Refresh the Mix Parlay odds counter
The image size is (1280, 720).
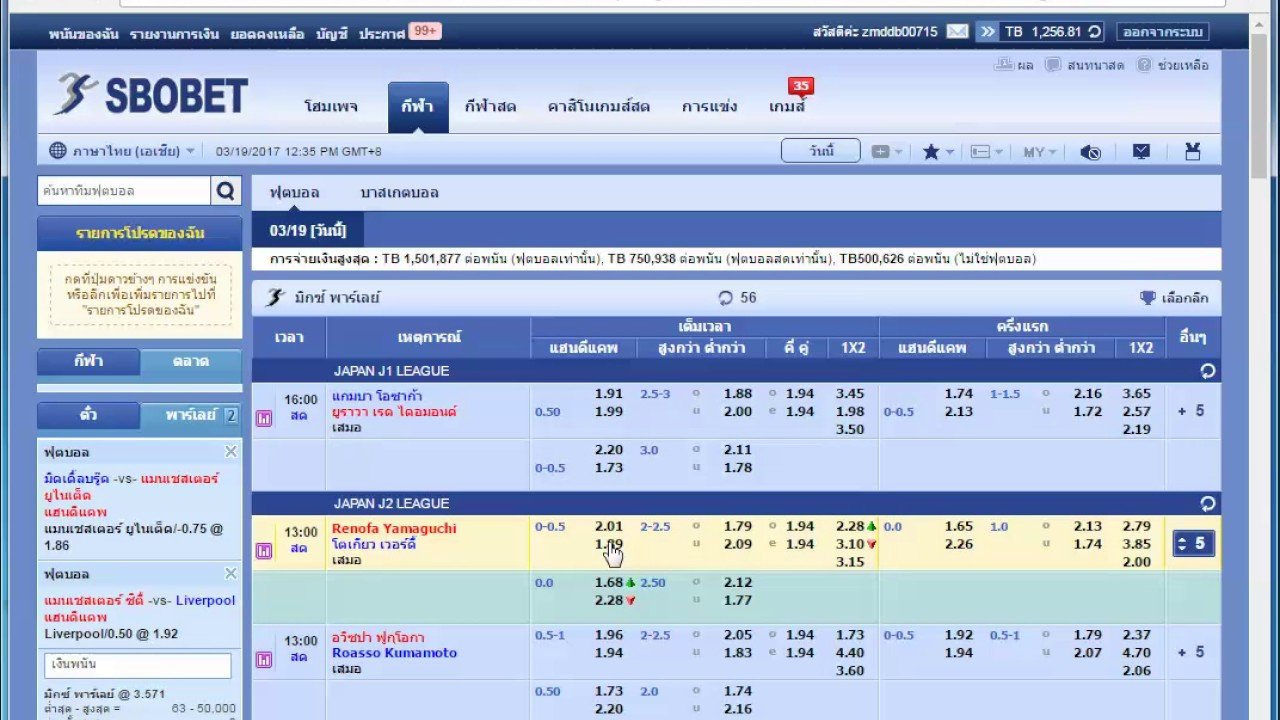click(x=726, y=298)
